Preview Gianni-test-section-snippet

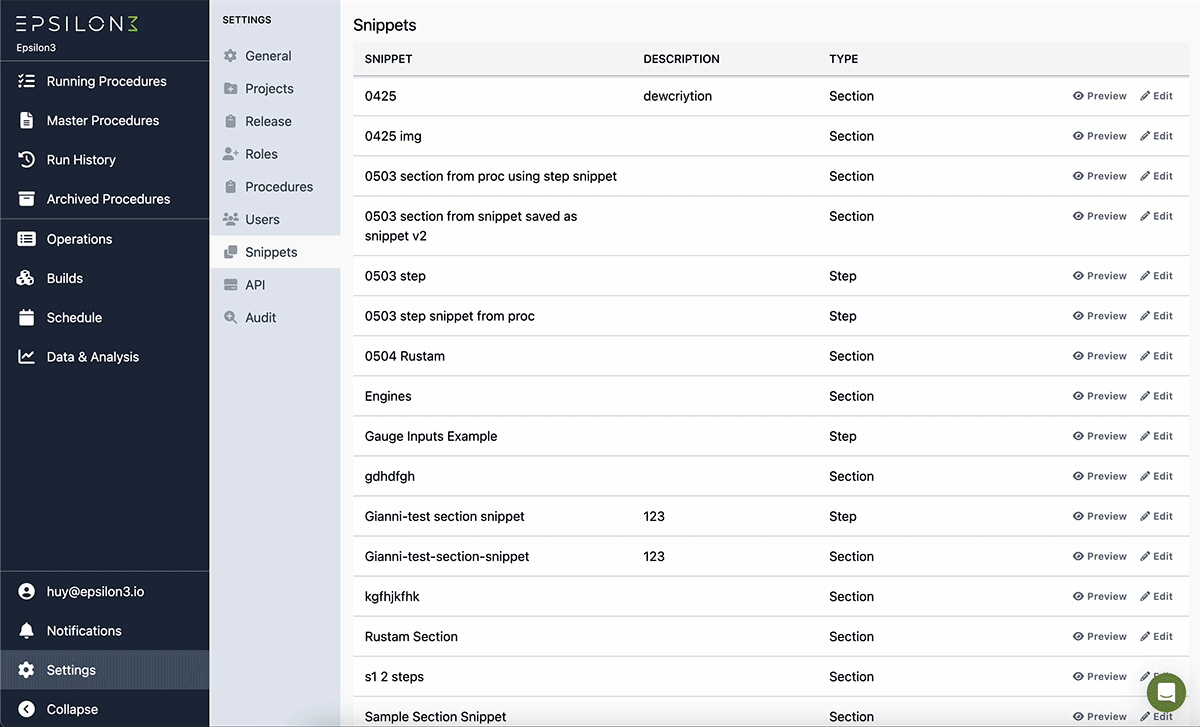coord(1099,556)
